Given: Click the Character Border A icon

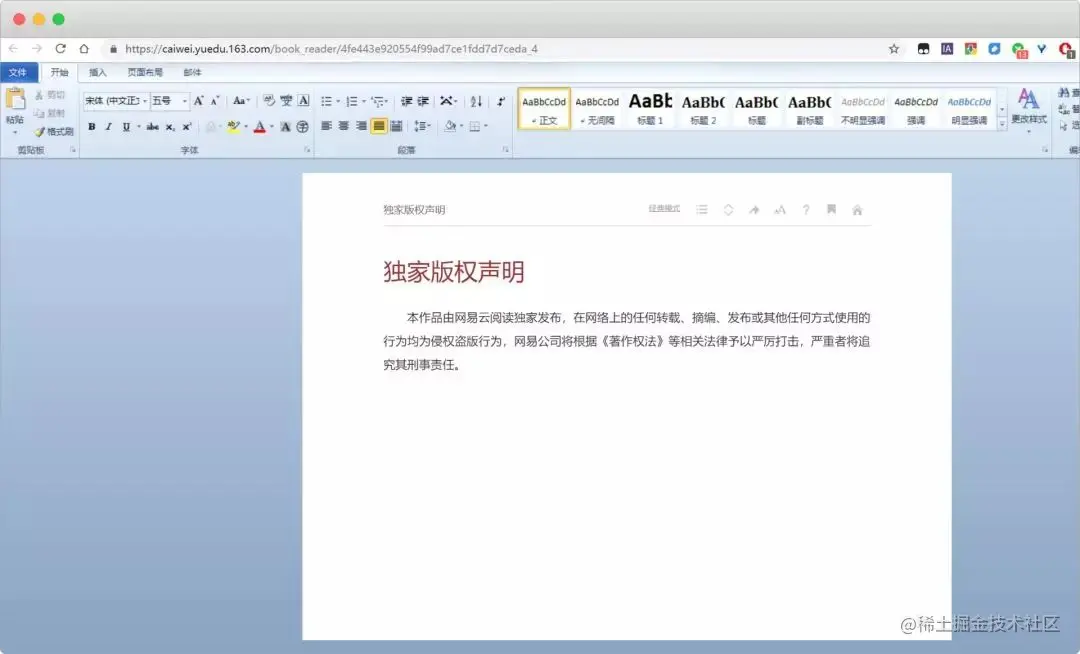Looking at the screenshot, I should click(x=303, y=101).
